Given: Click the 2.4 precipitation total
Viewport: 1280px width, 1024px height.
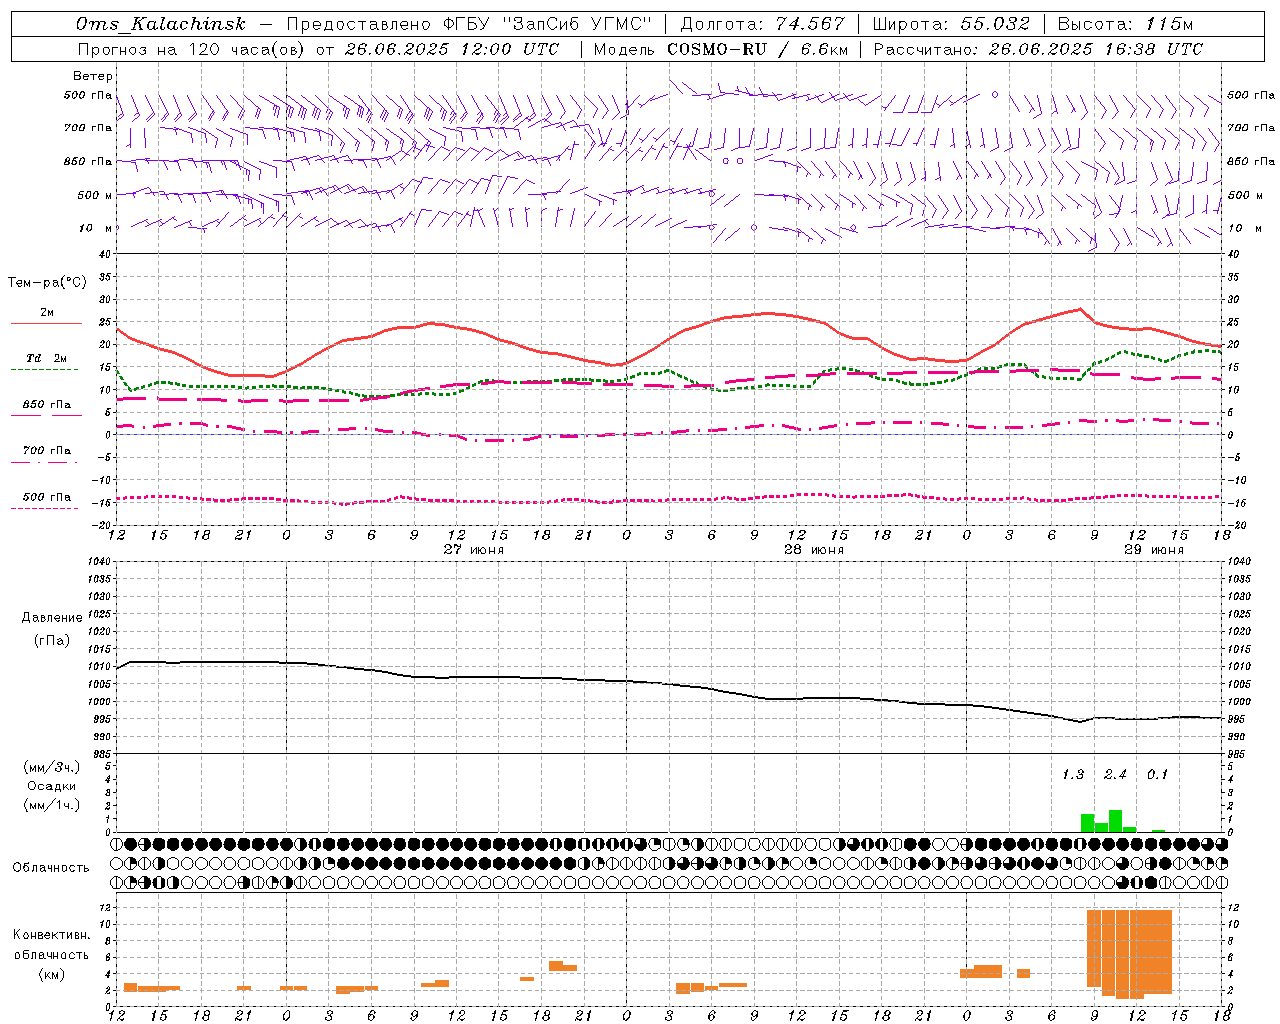Looking at the screenshot, I should [x=1115, y=774].
